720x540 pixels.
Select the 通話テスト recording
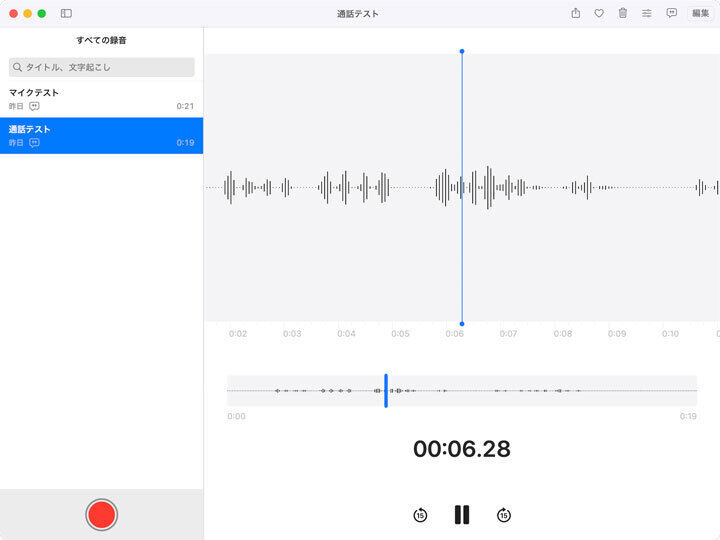pyautogui.click(x=101, y=135)
